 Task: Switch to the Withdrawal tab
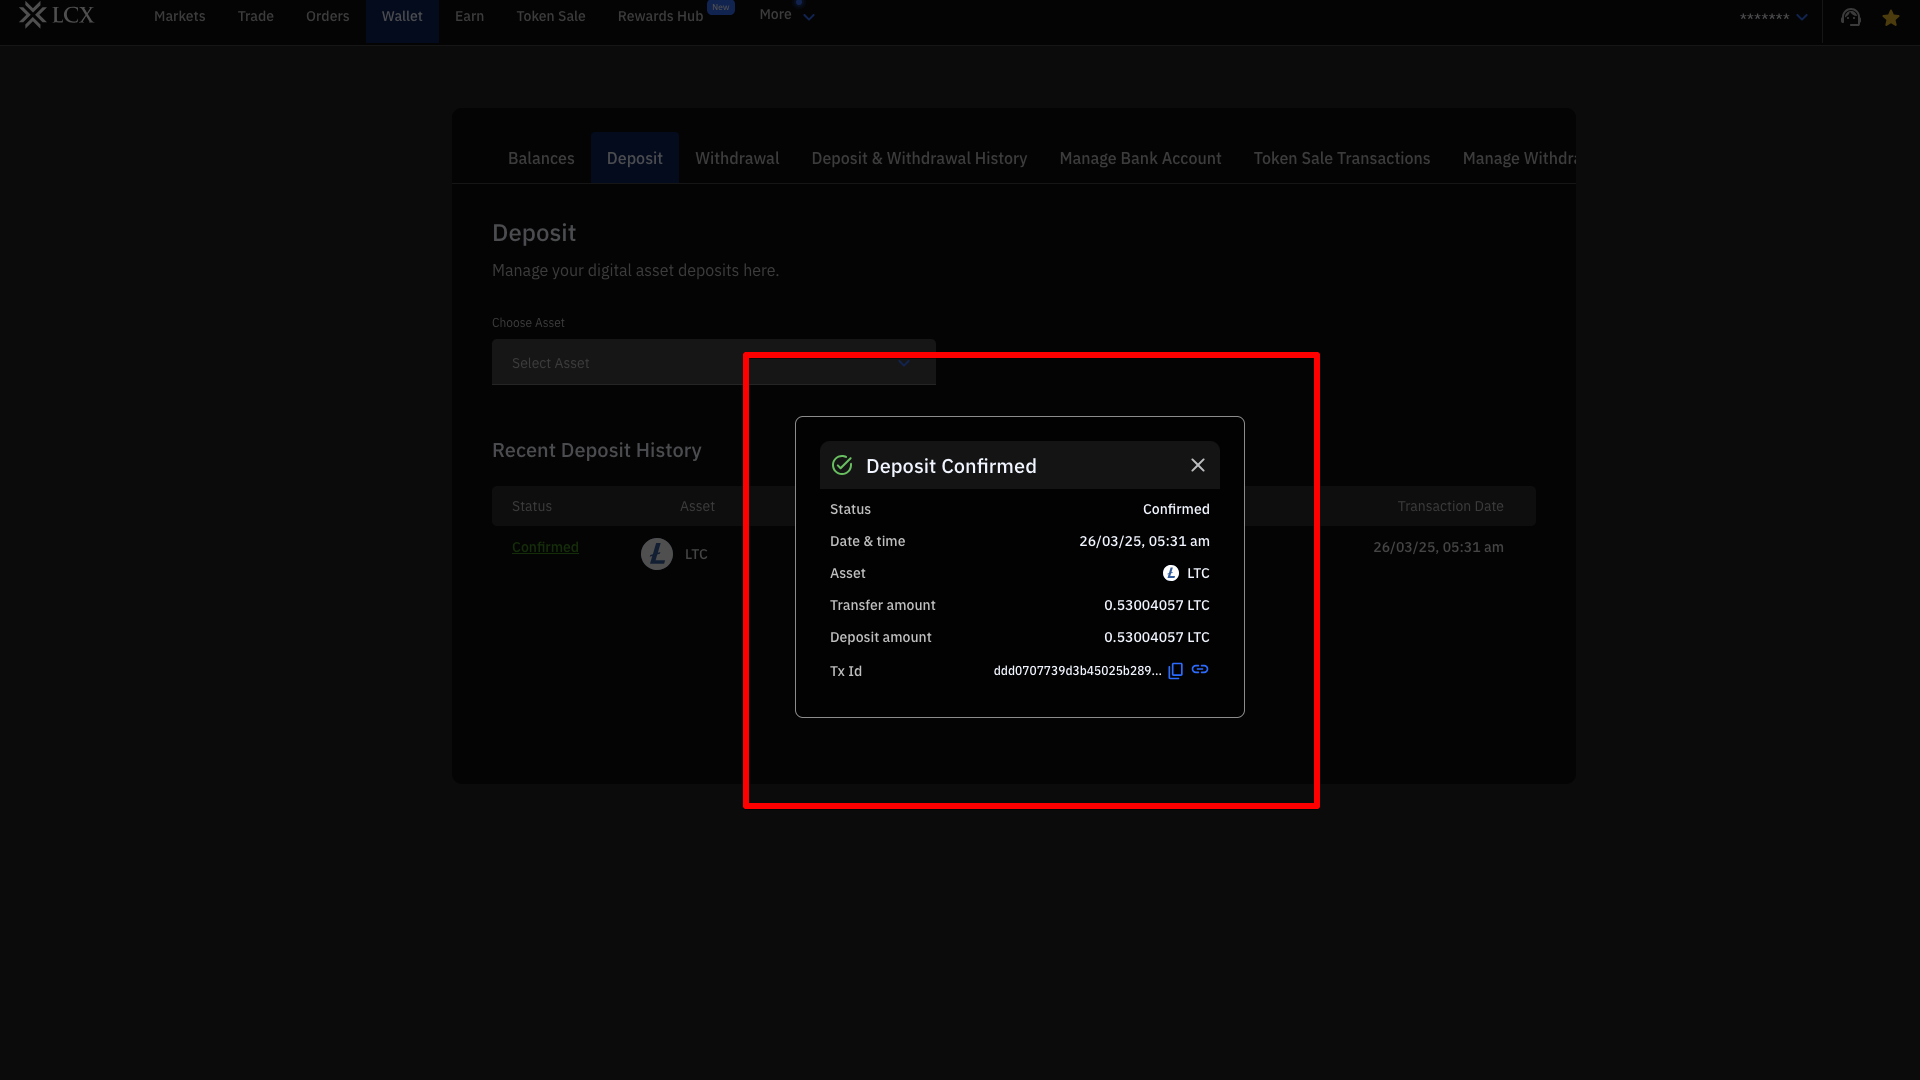(737, 158)
